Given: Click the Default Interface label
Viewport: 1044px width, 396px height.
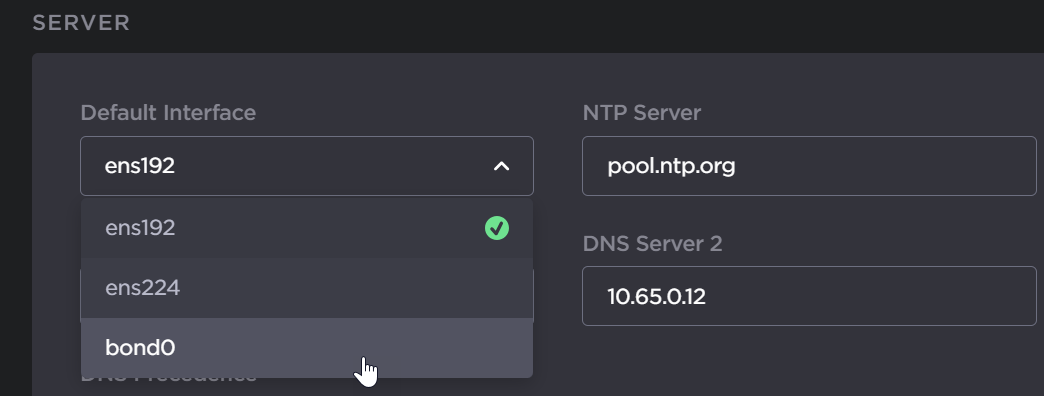Looking at the screenshot, I should (168, 112).
